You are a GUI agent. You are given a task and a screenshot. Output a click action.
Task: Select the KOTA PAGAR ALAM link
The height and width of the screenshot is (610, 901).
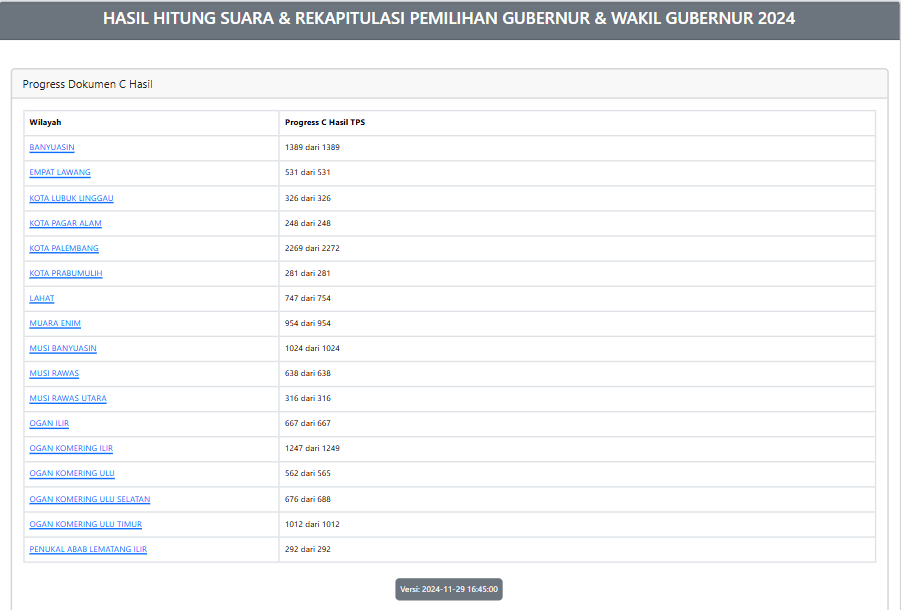(65, 223)
